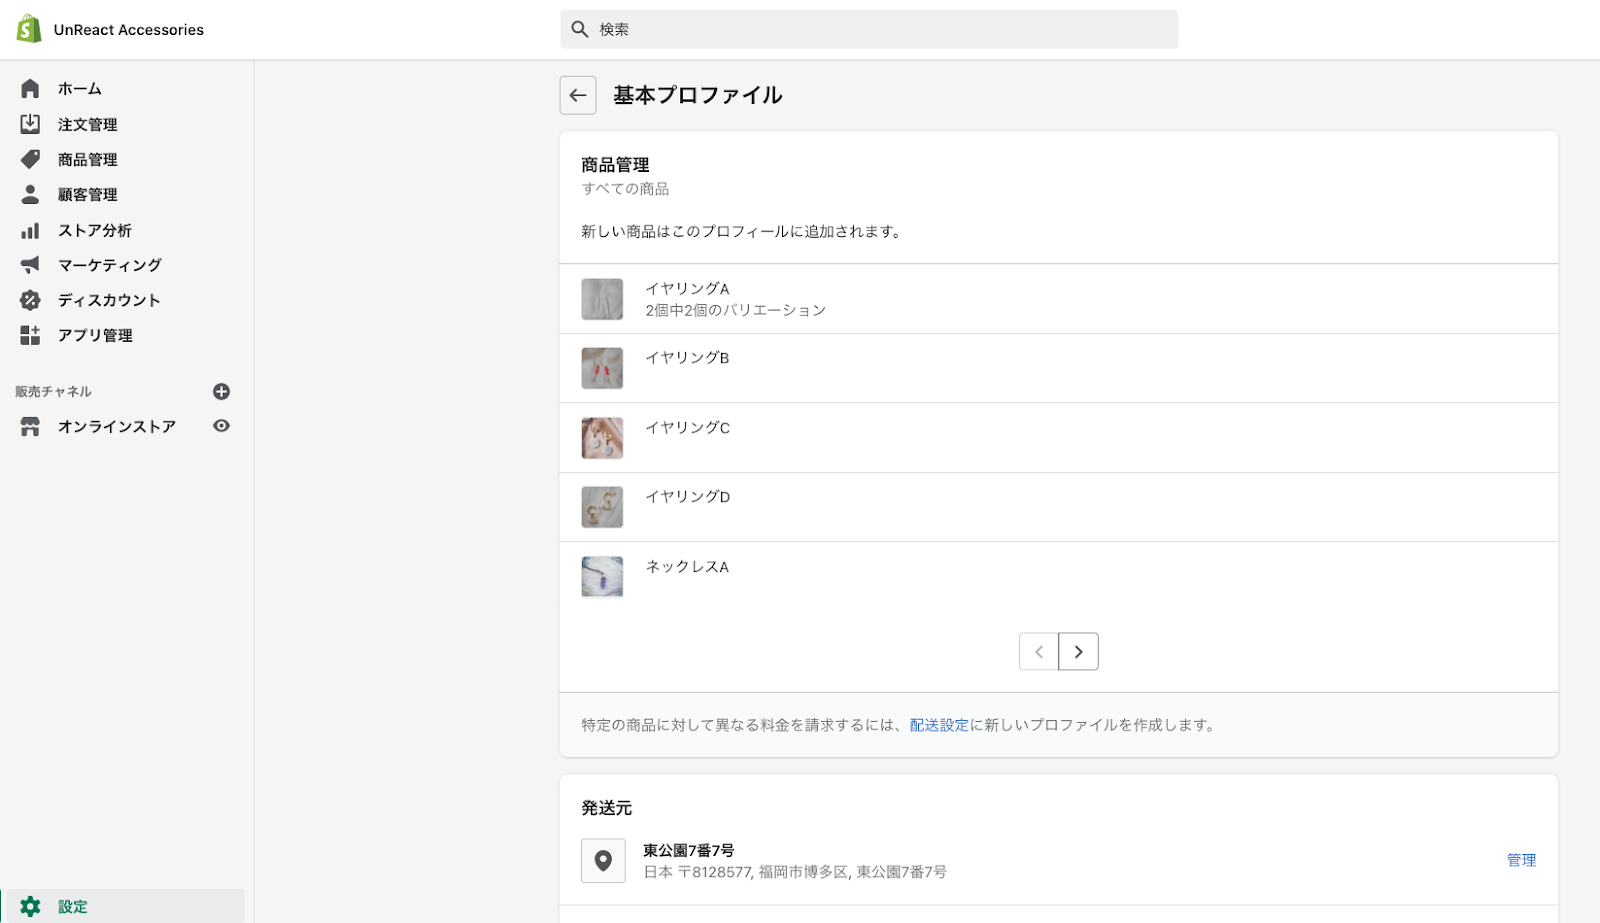Click the ディスカウント percent badge icon
Screen dimensions: 1600x923
(x=30, y=300)
